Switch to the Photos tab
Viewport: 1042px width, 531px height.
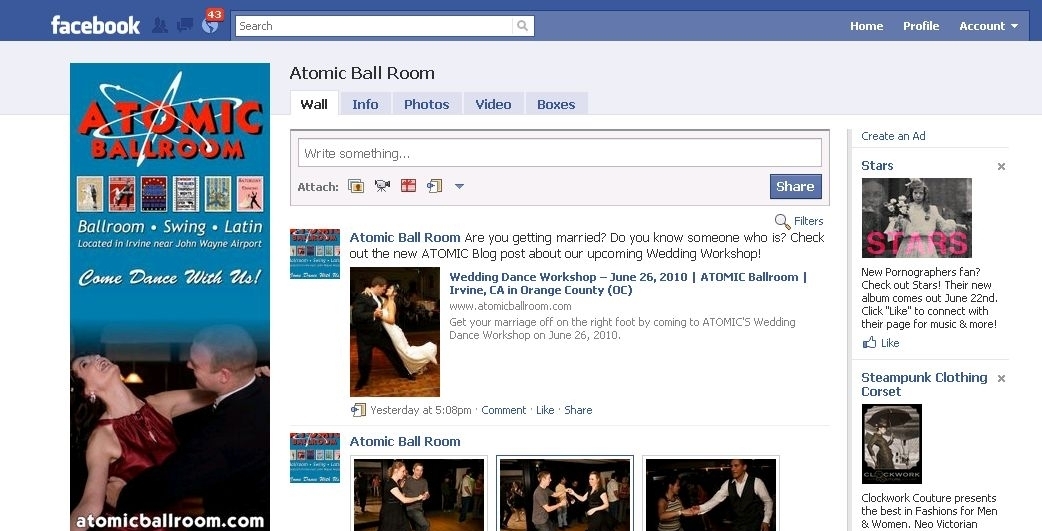coord(426,104)
